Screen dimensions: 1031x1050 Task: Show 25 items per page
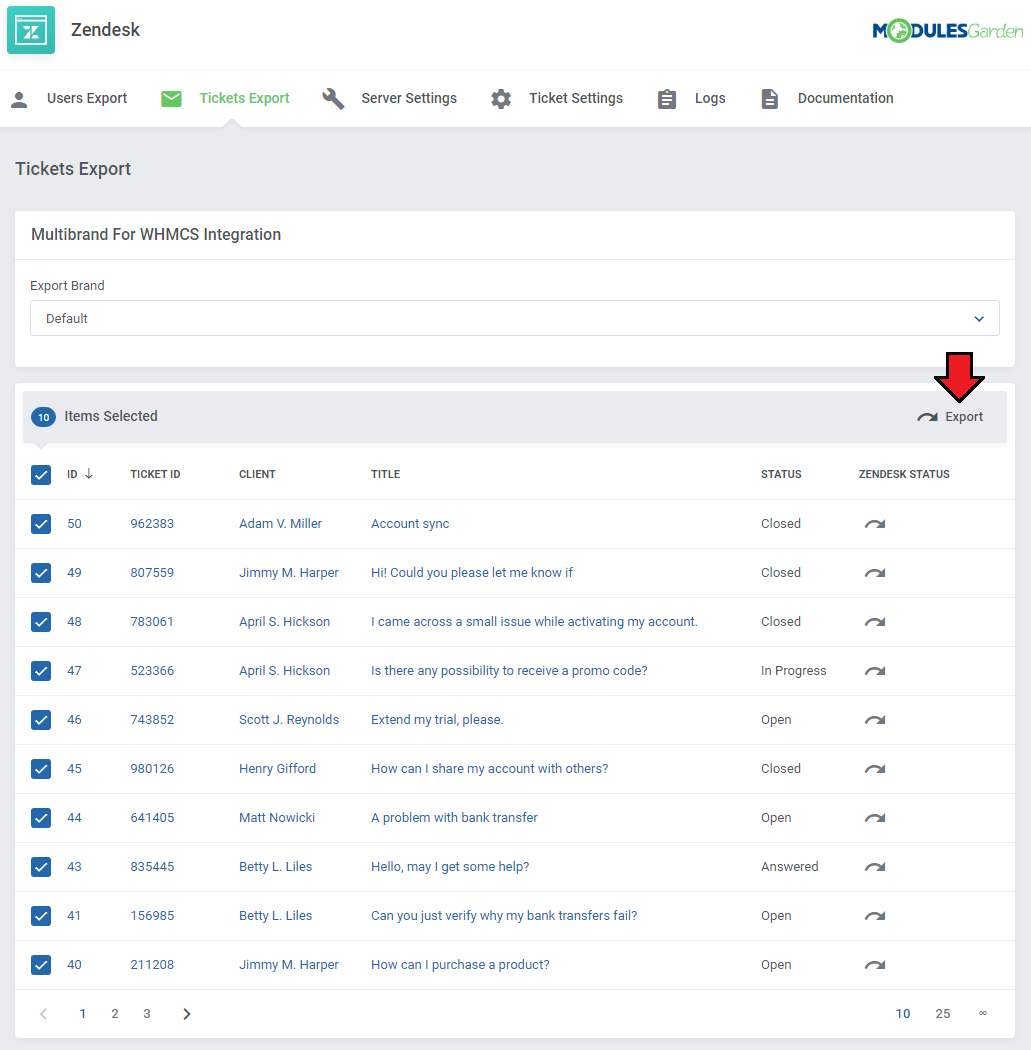[x=943, y=1014]
